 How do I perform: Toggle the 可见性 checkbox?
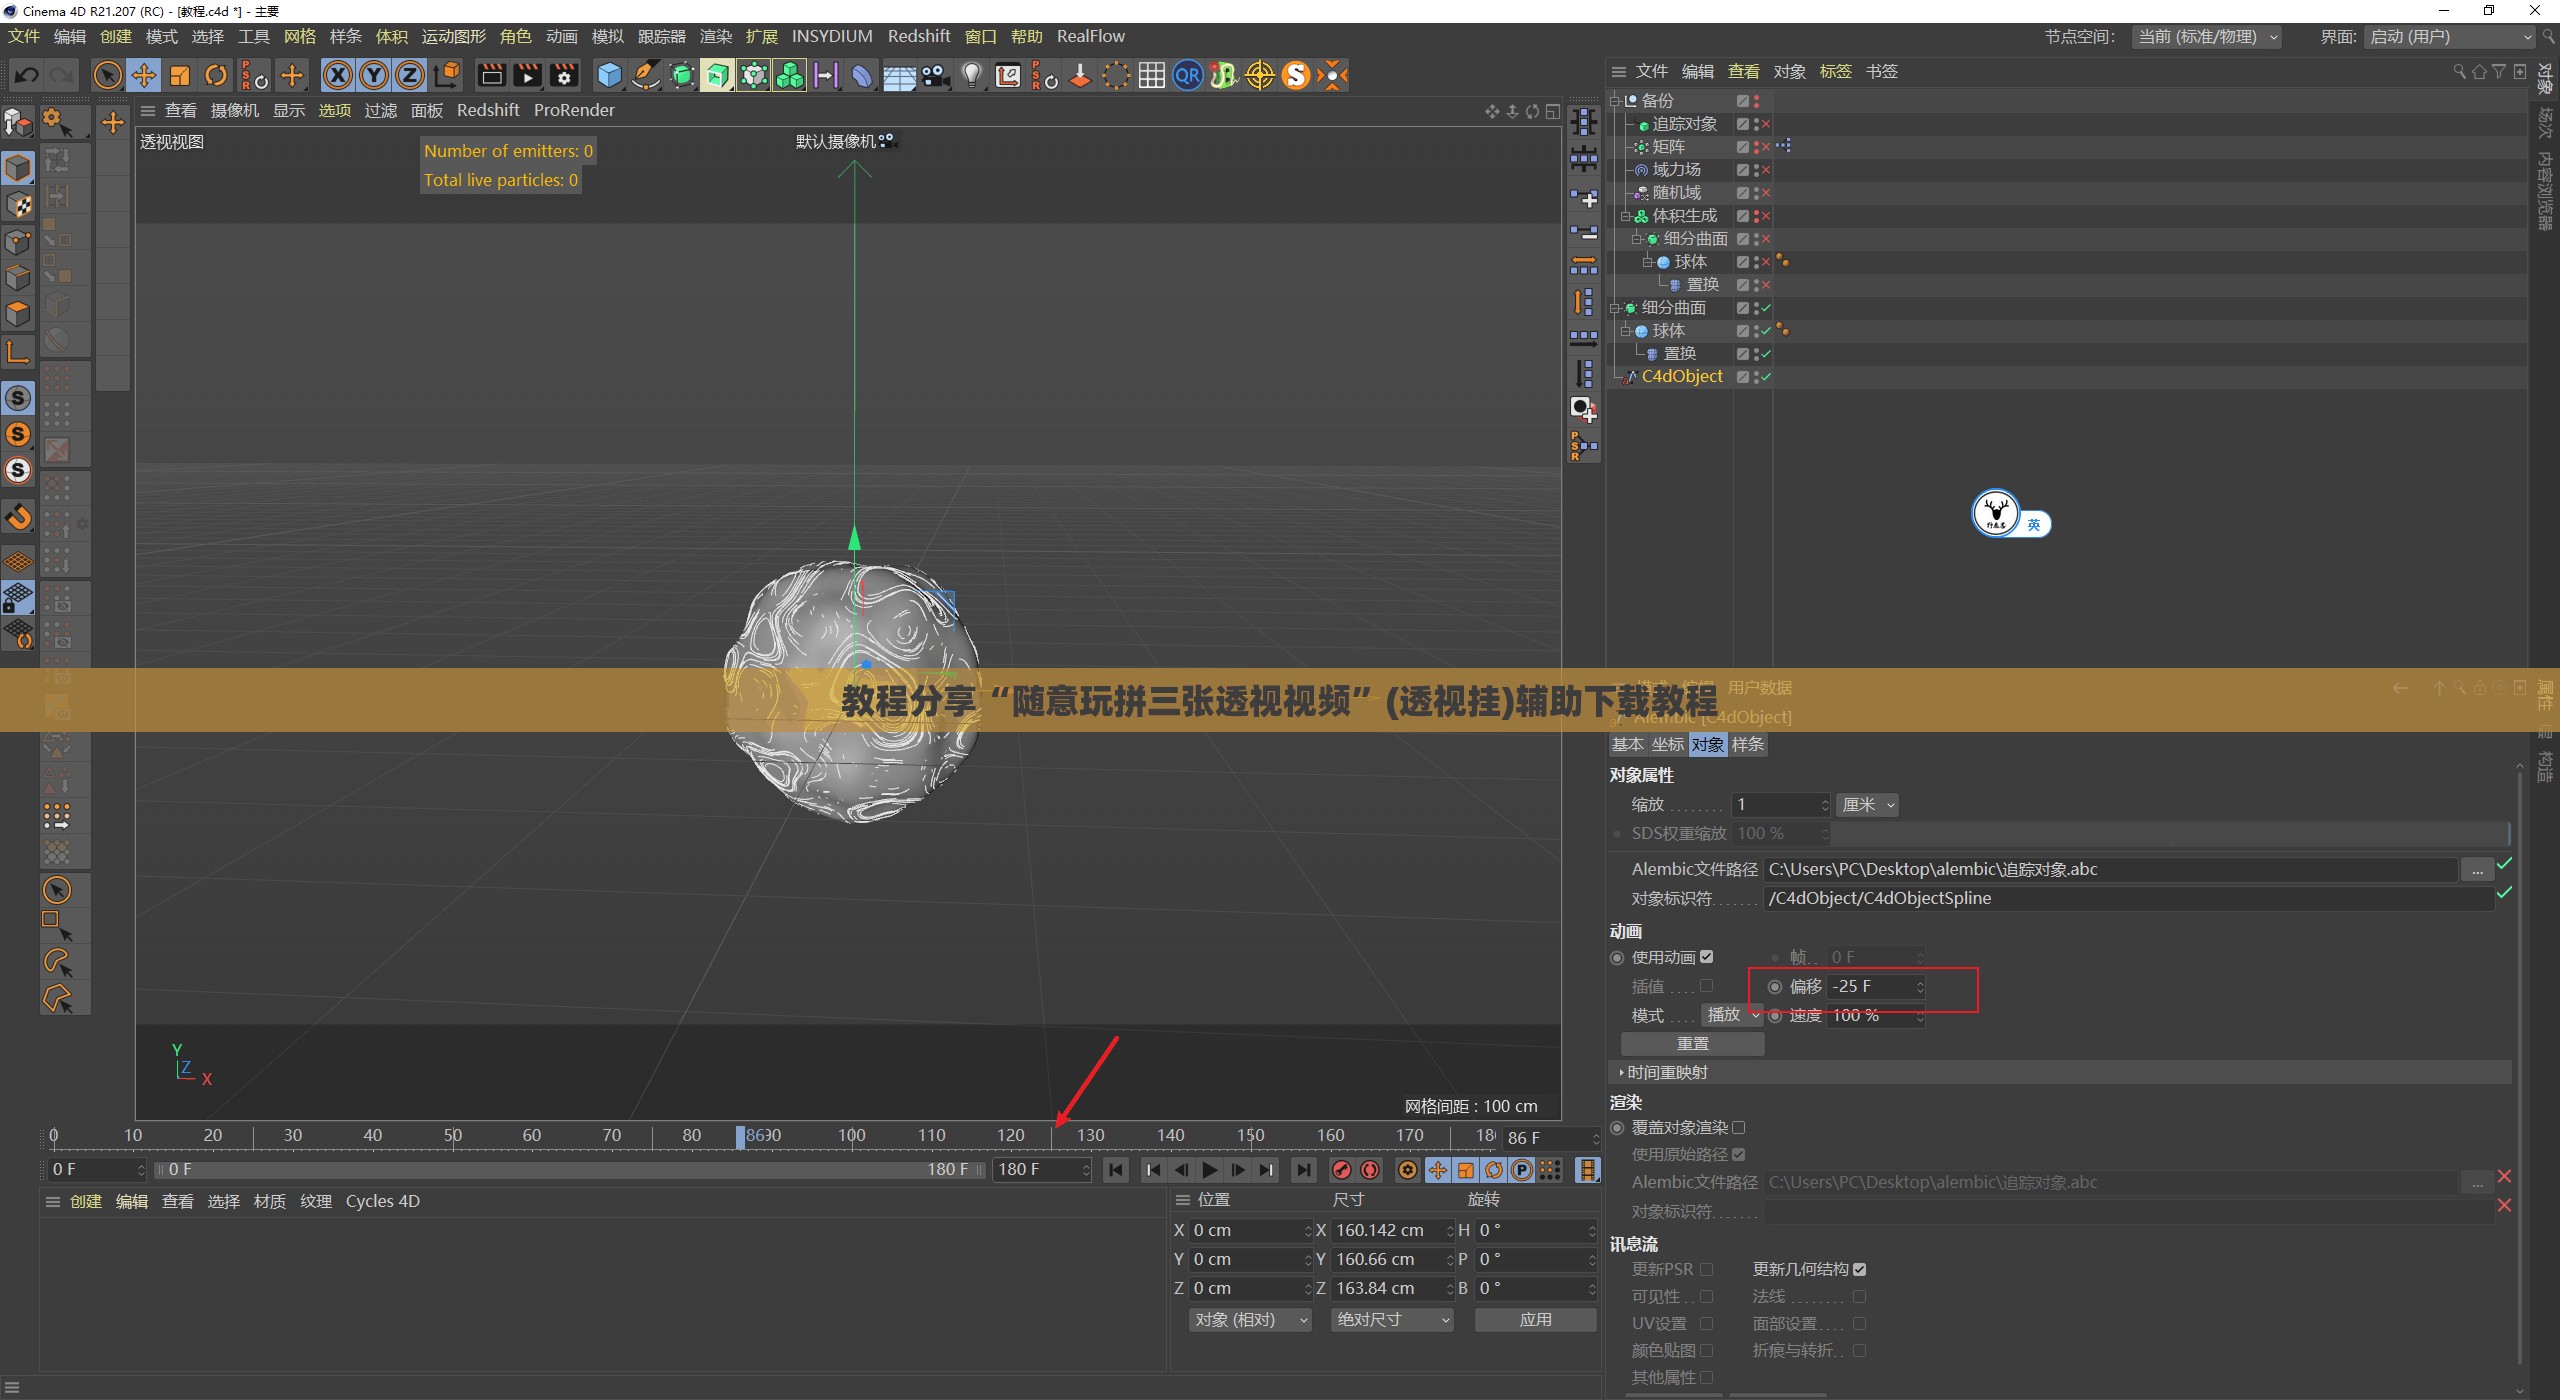pos(1707,1297)
